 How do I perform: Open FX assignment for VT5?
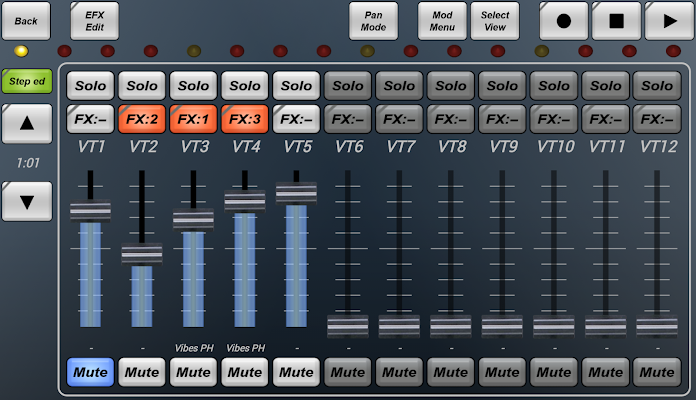click(x=297, y=119)
